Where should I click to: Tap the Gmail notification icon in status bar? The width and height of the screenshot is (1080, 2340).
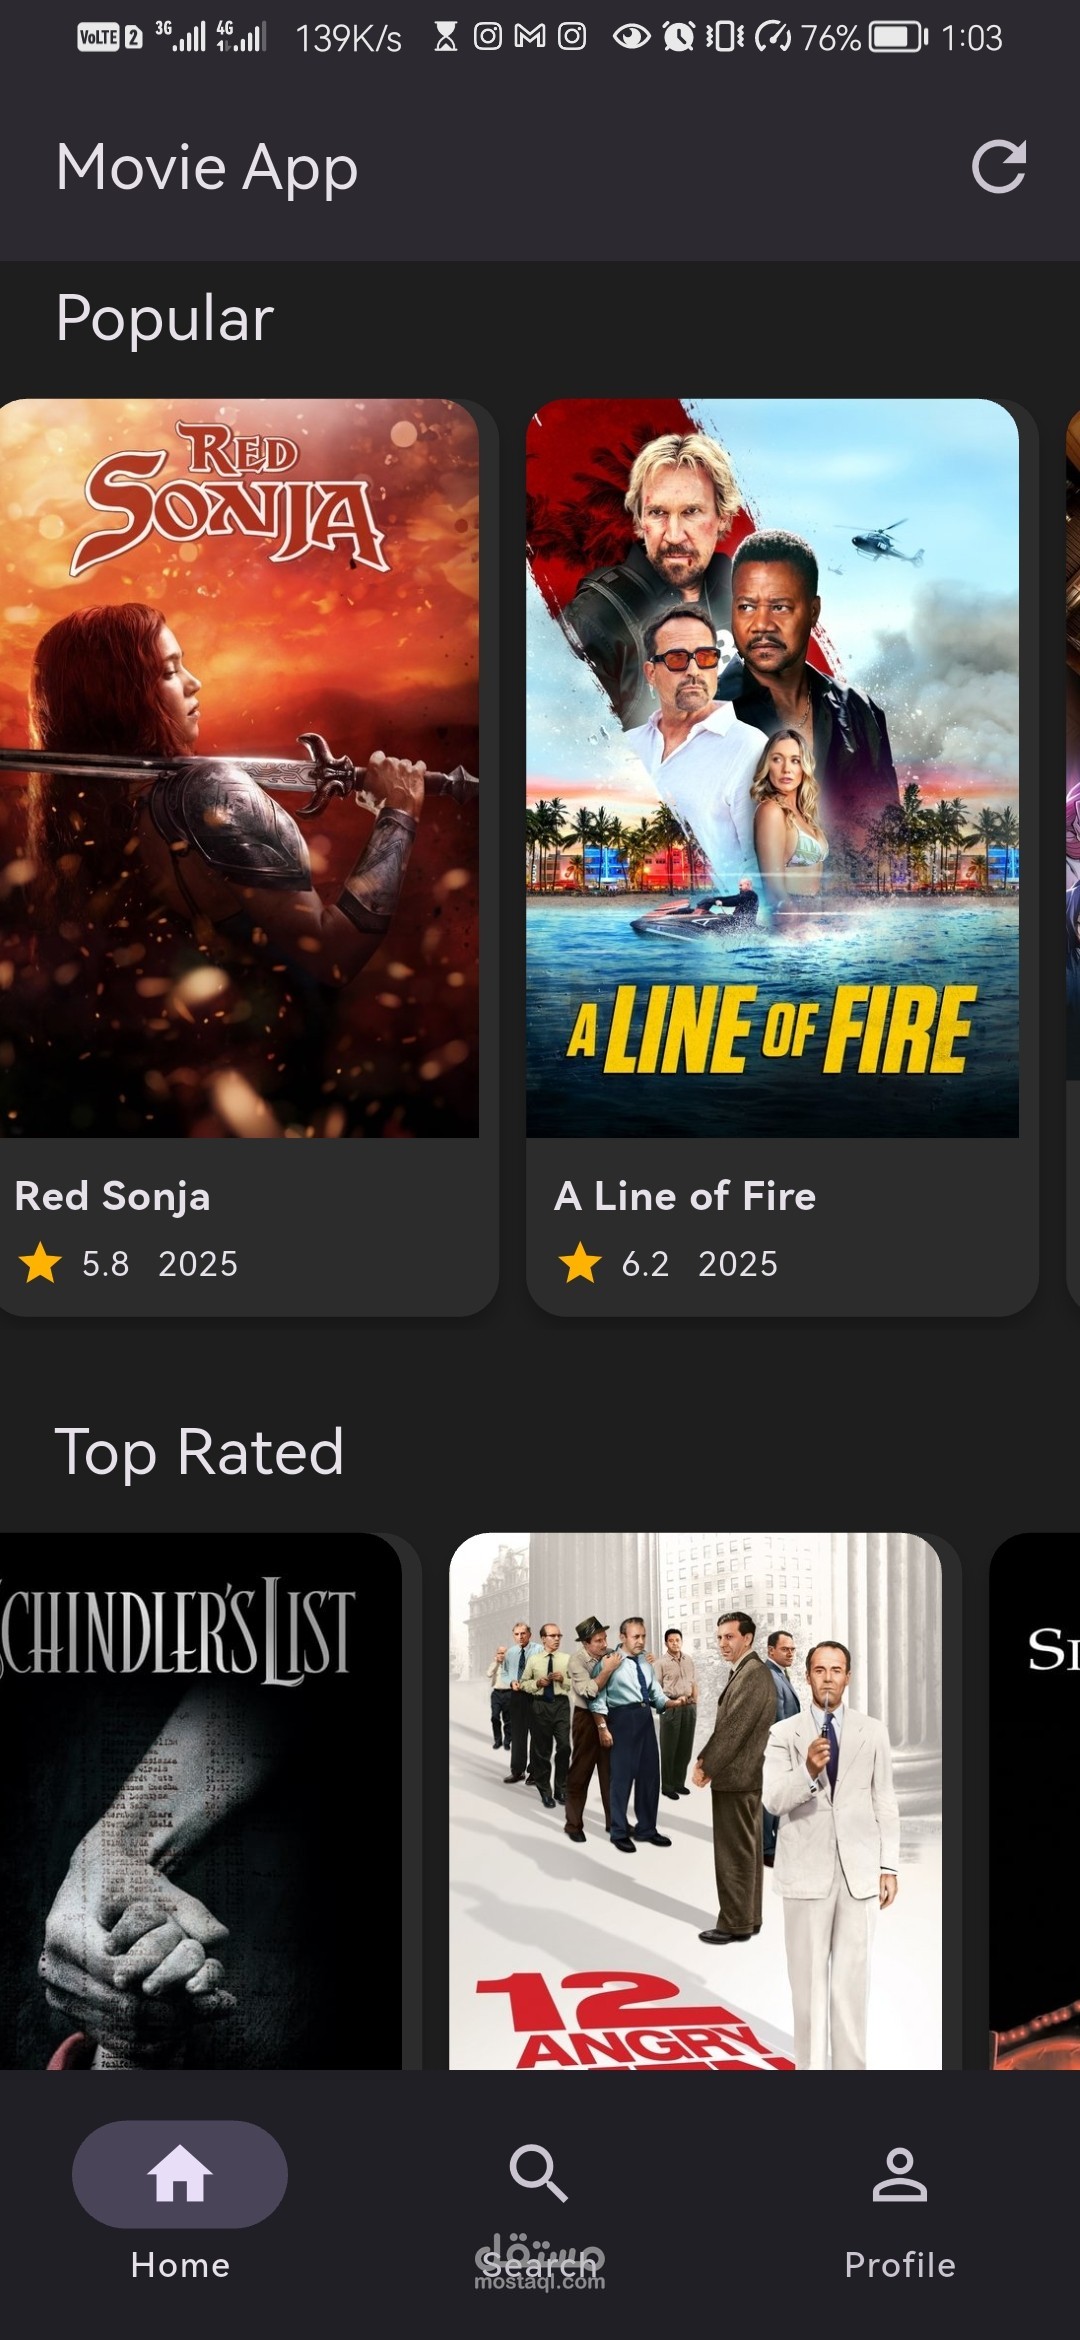tap(530, 37)
